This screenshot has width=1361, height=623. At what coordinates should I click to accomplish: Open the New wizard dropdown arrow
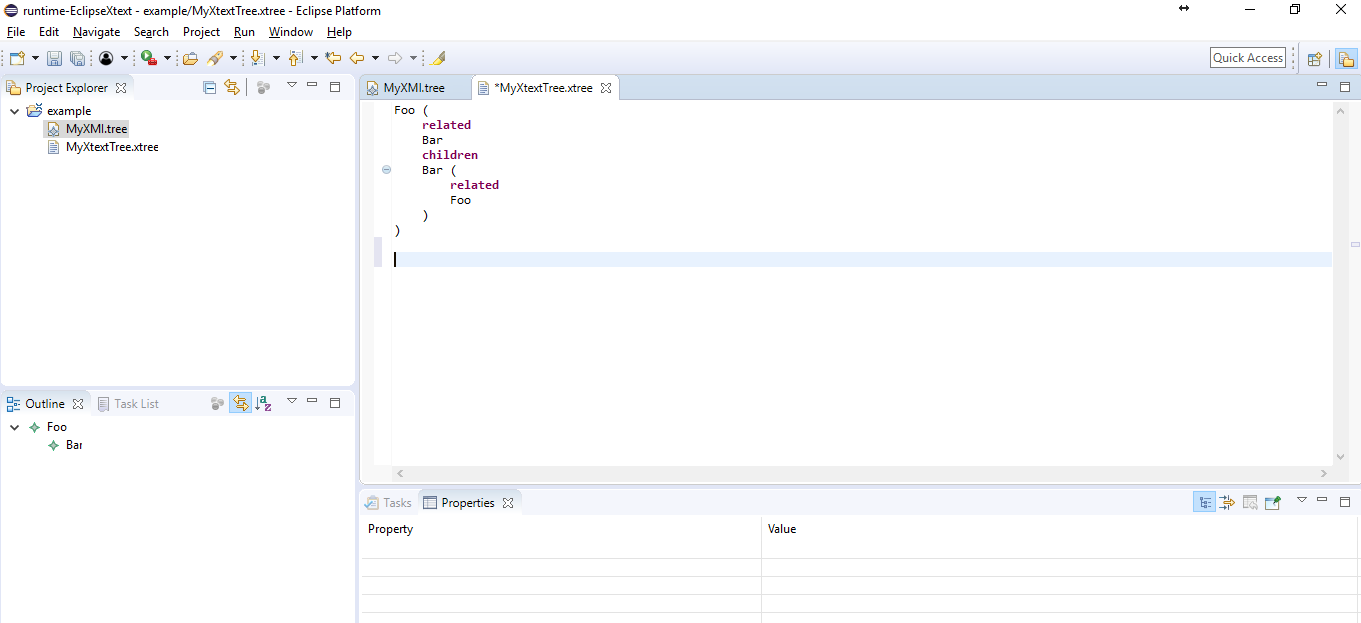35,58
